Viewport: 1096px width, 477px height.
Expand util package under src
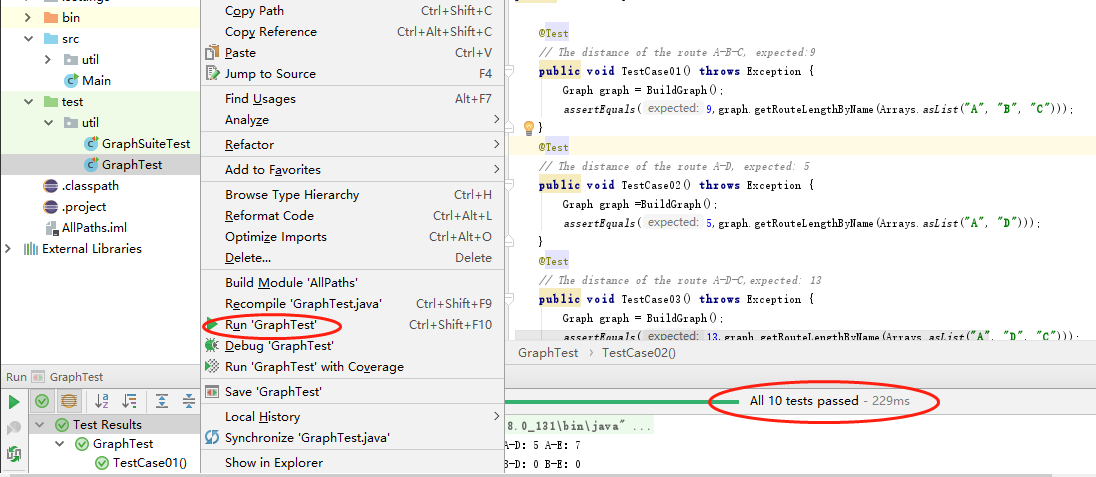tap(48, 59)
